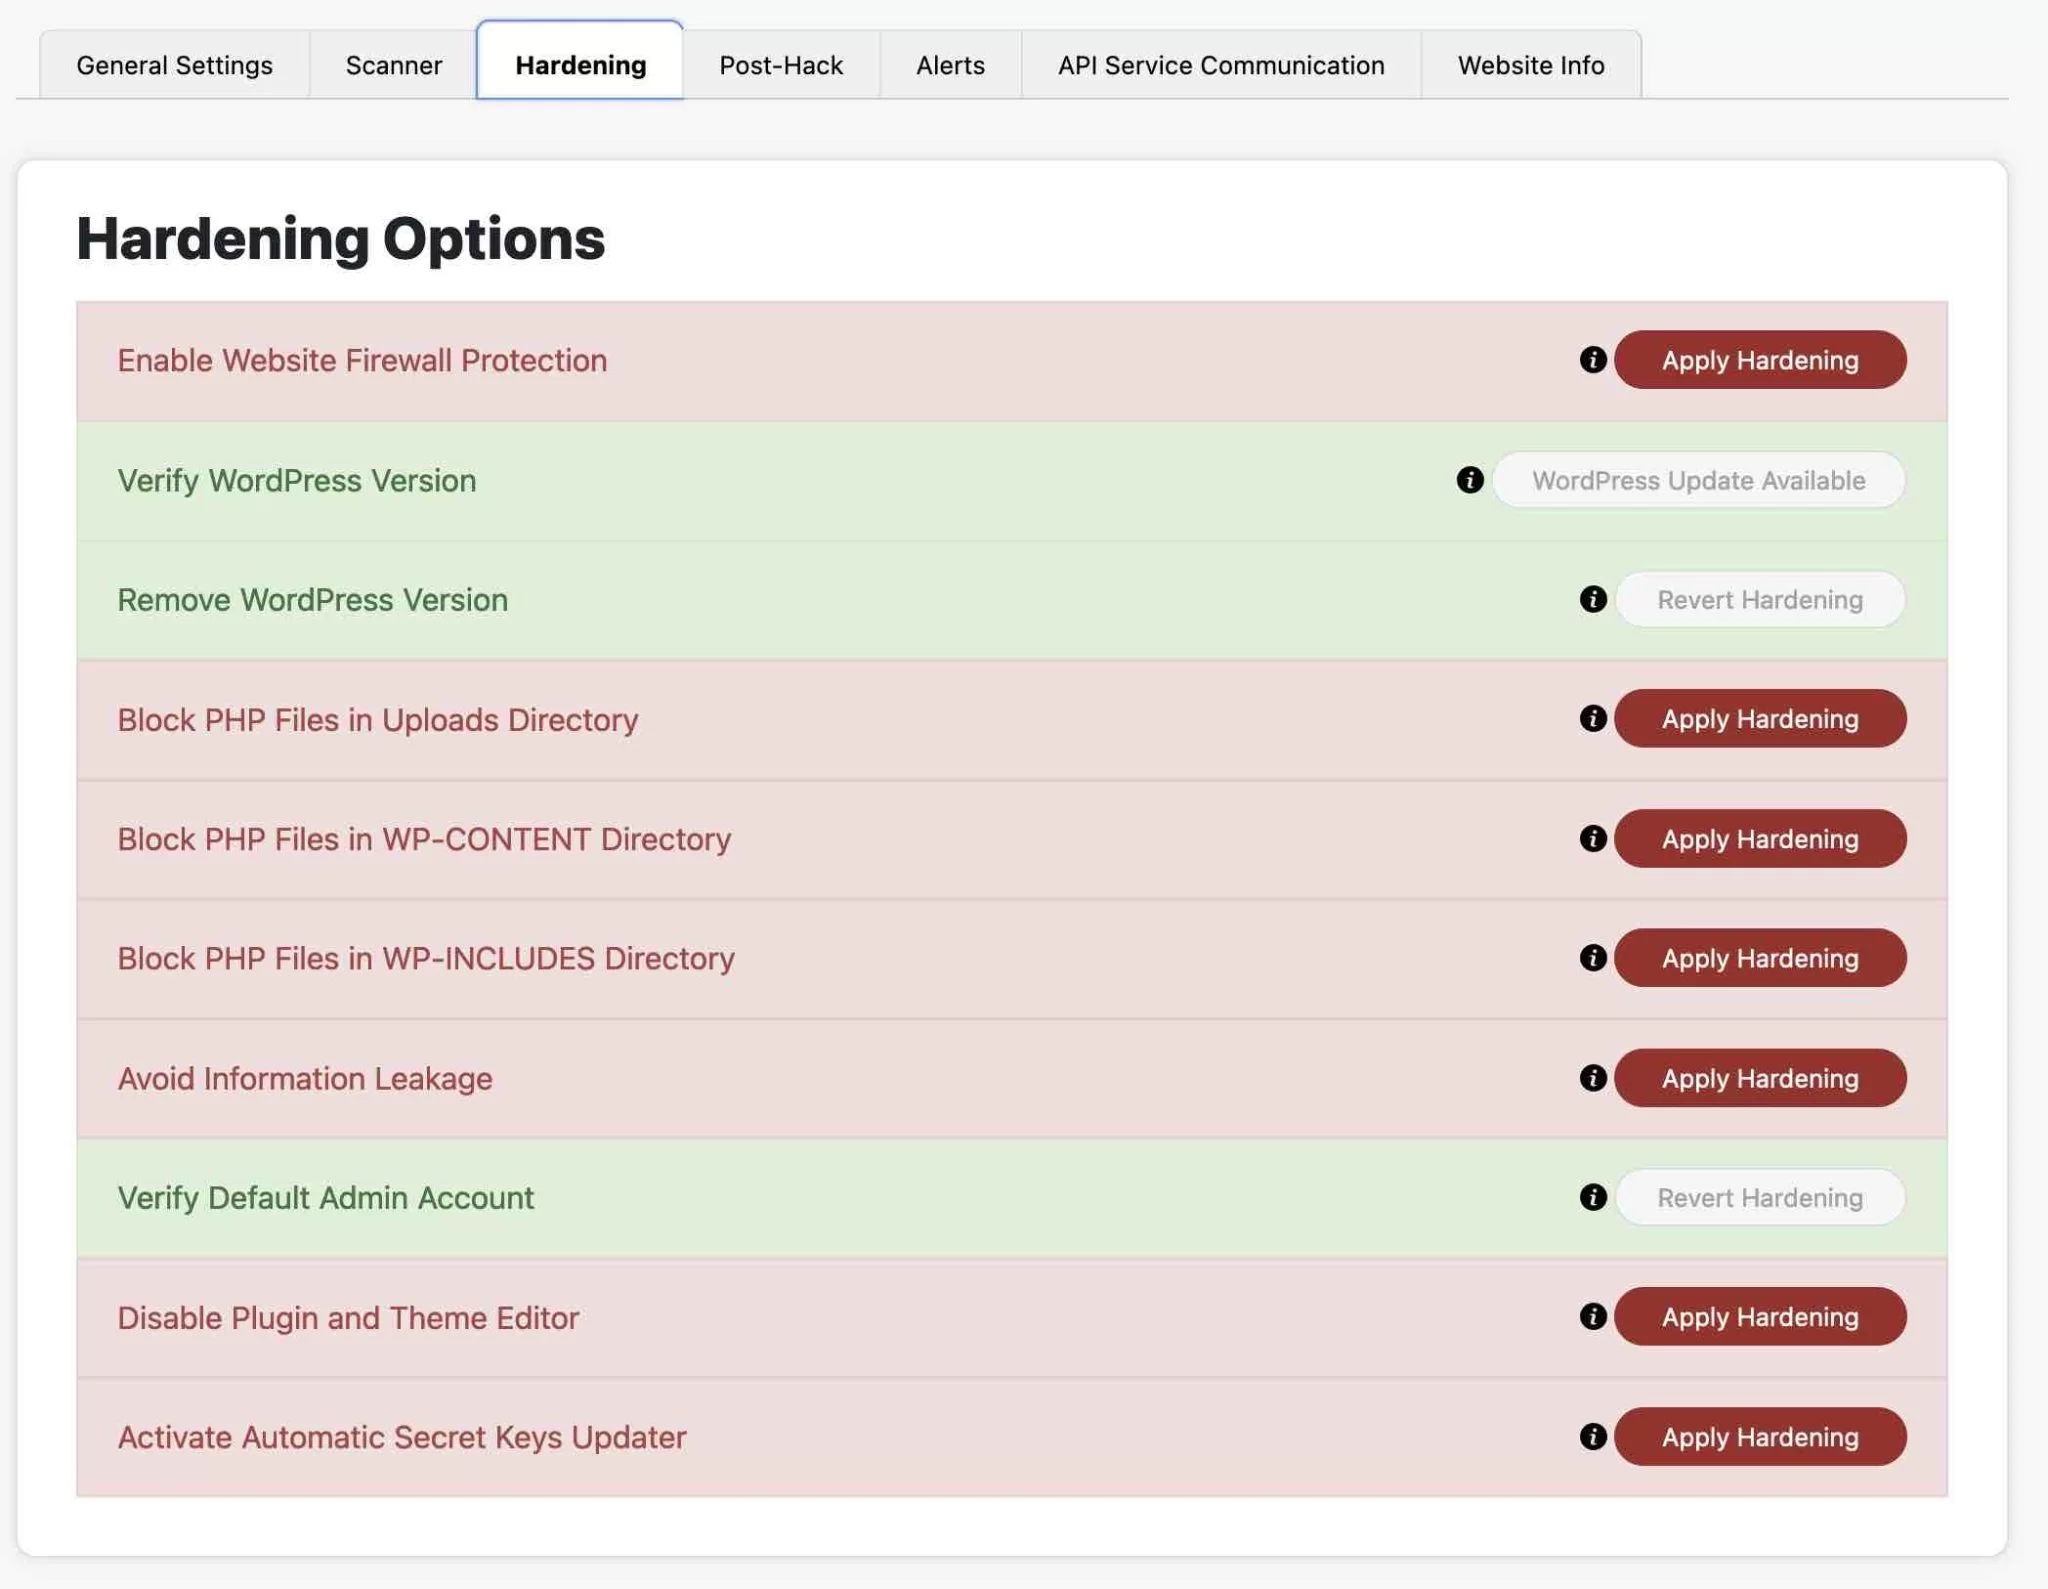
Task: Click 'Block PHP Files in Uploads Directory' text
Action: point(377,719)
